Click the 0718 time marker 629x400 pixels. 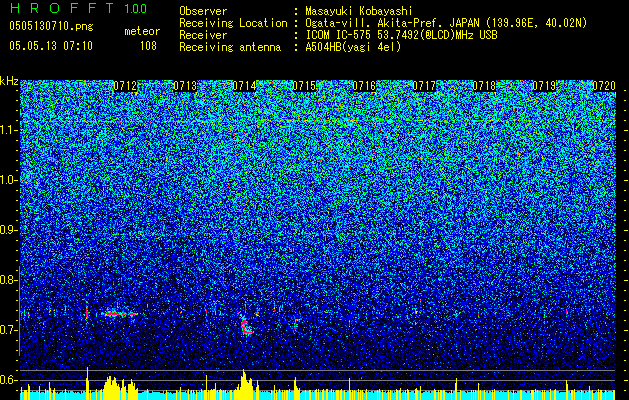click(x=484, y=86)
